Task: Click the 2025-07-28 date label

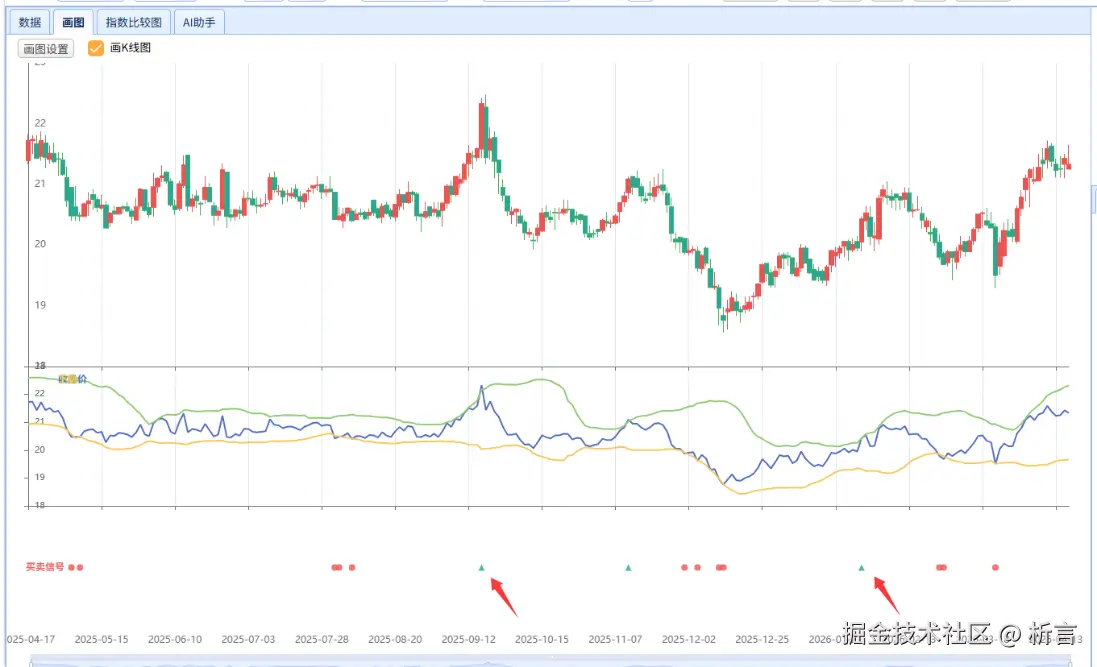Action: pos(322,639)
